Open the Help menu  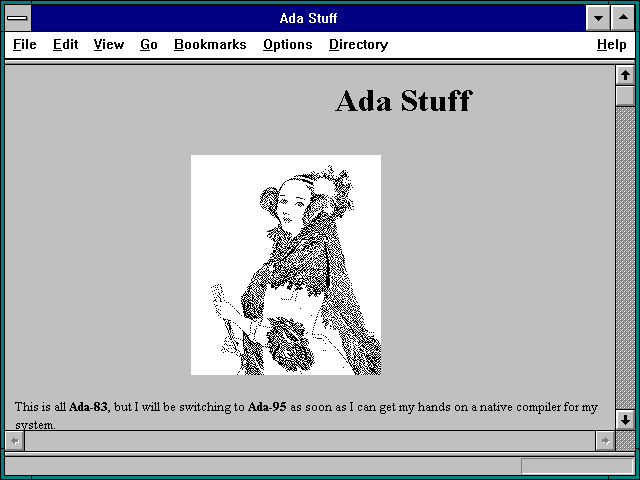611,44
